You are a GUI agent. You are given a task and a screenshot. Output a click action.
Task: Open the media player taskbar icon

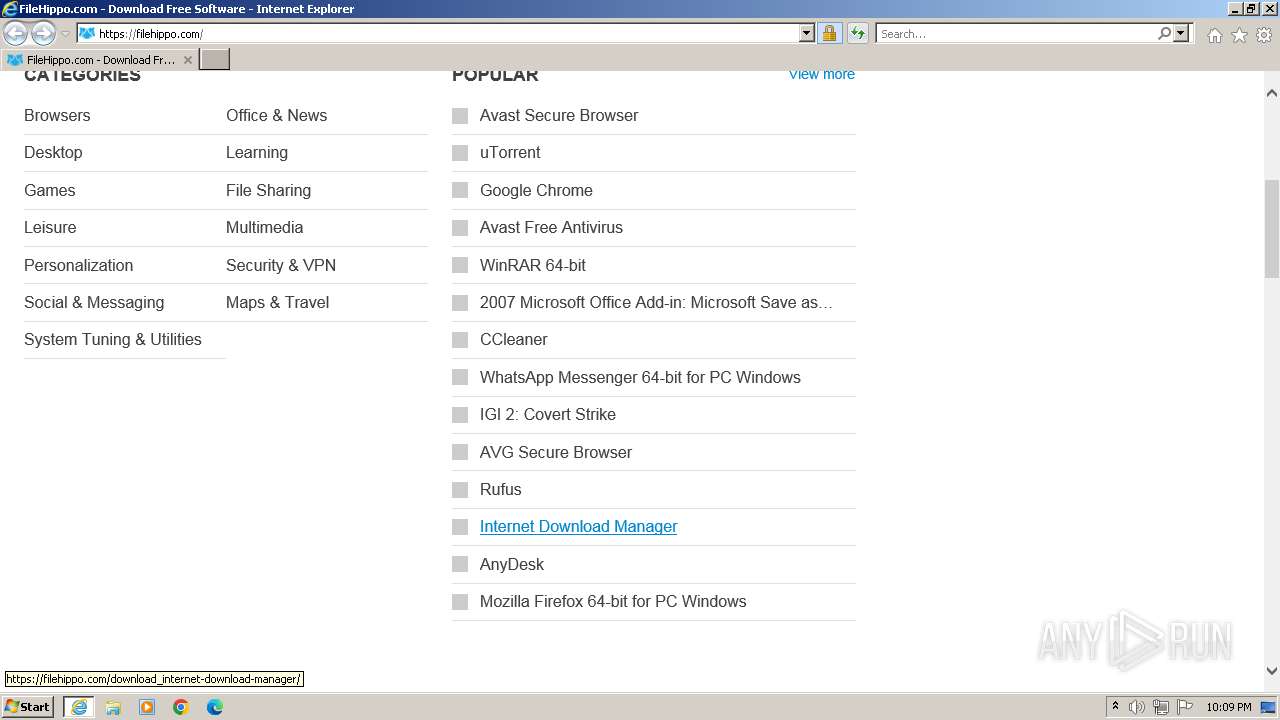[x=147, y=707]
